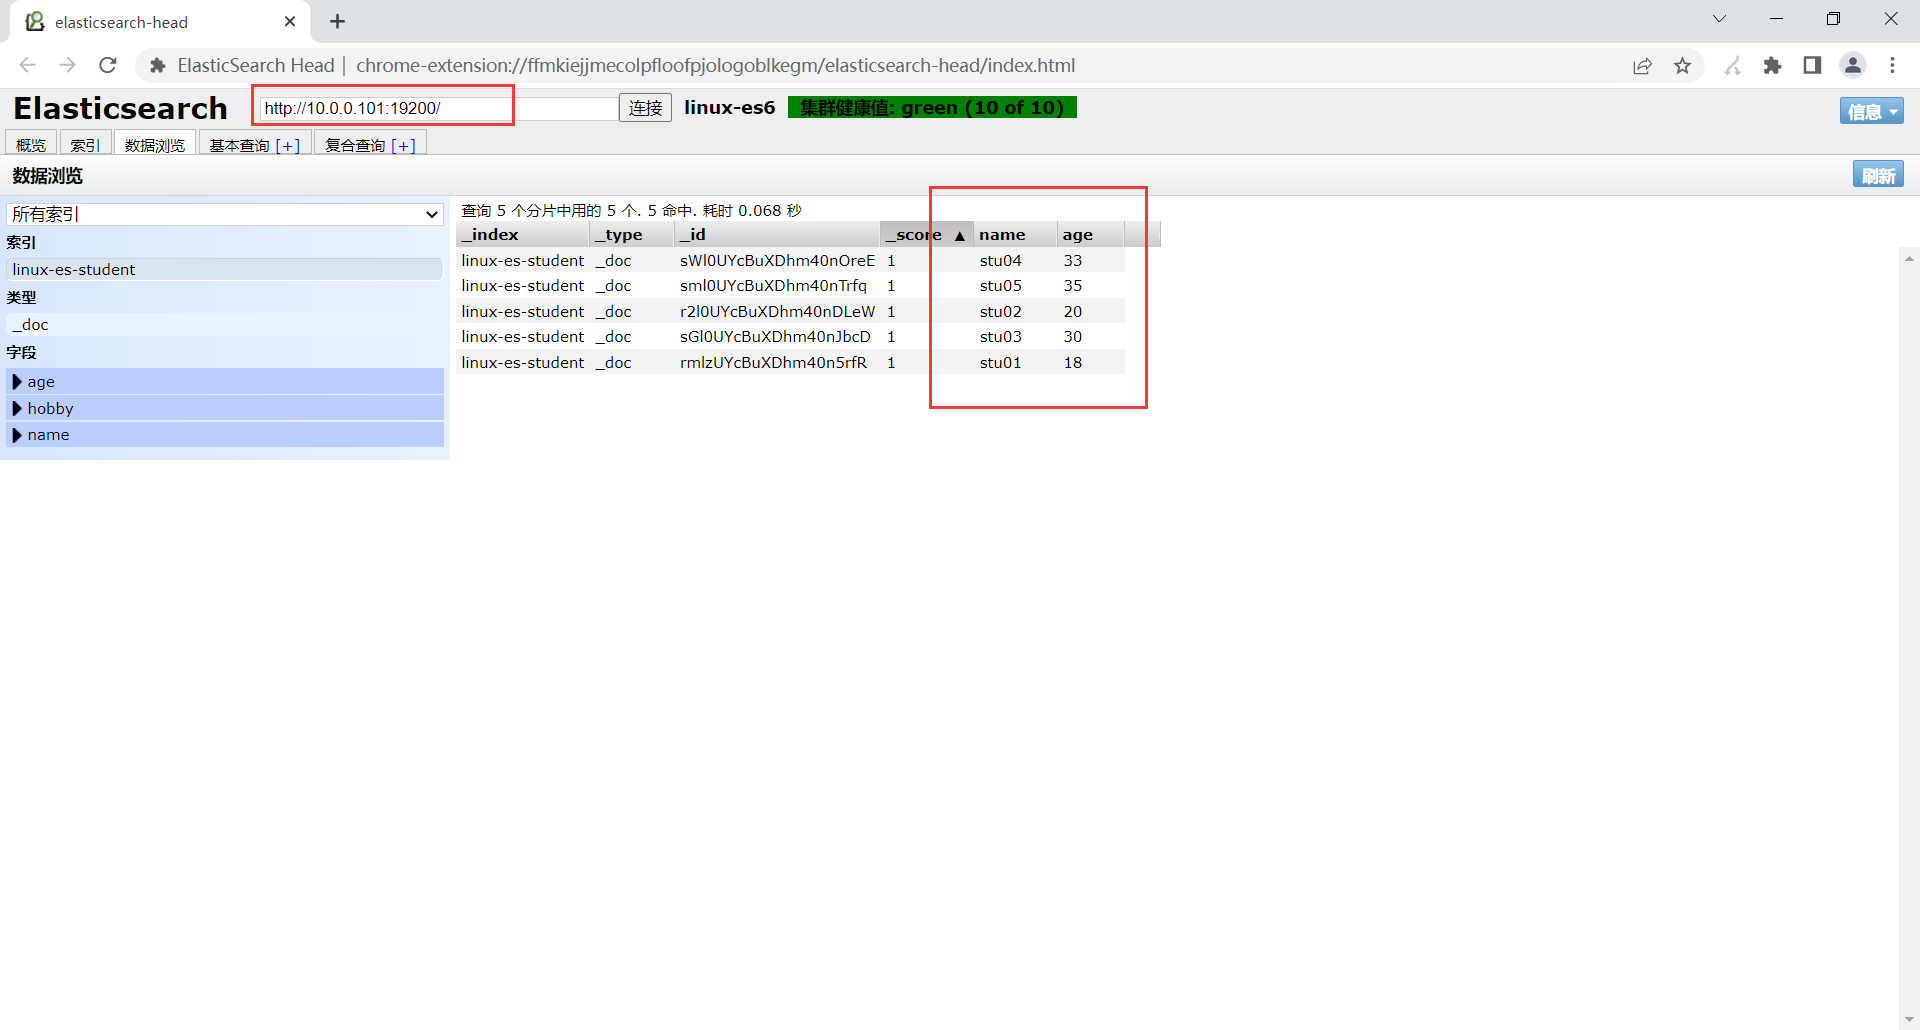Share this page via the share icon

tap(1642, 65)
